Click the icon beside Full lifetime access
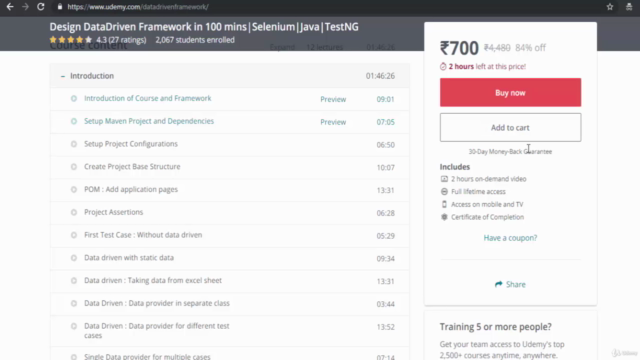The height and width of the screenshot is (360, 640). pos(444,191)
